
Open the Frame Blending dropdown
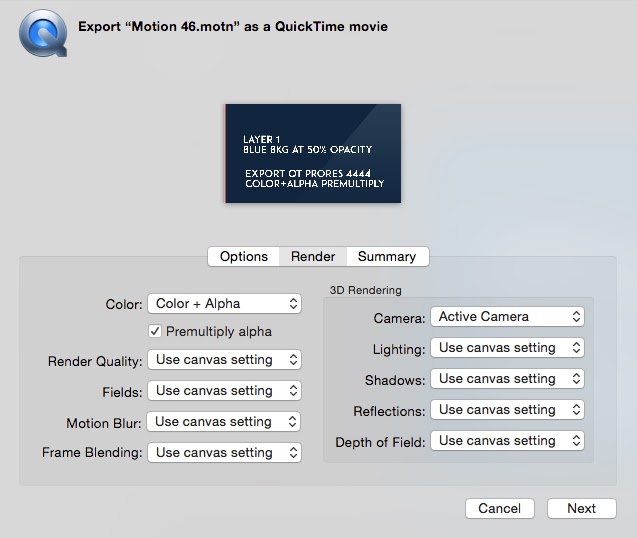coord(224,452)
